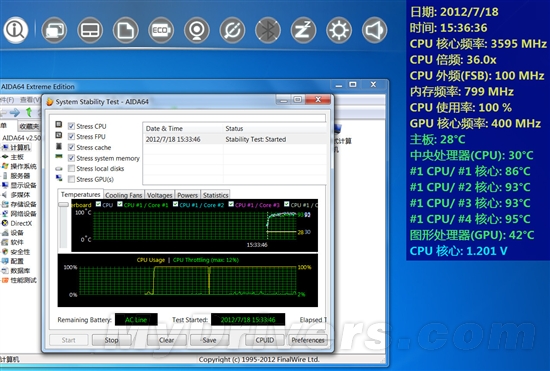
Task: Toggle the touchpad icon in top bar
Action: [x=90, y=30]
